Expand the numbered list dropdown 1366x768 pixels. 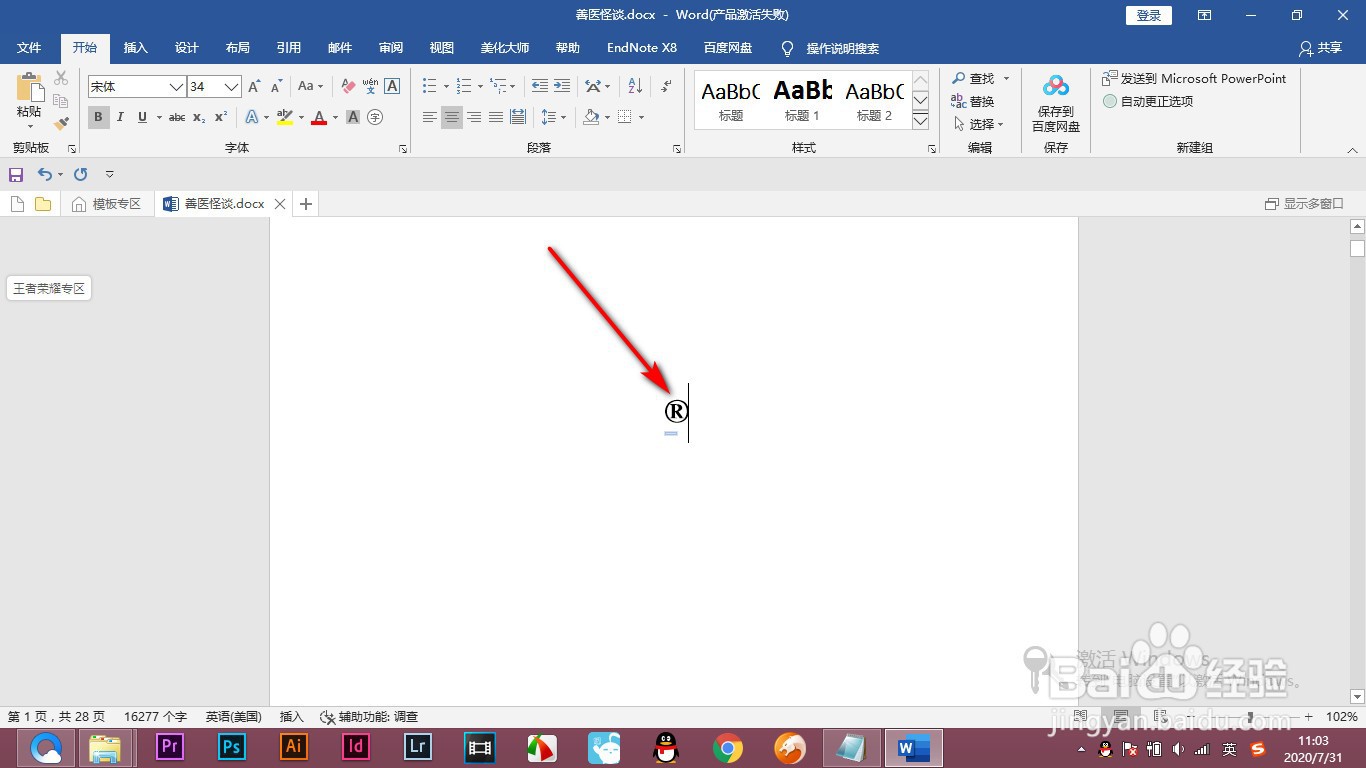coord(480,87)
